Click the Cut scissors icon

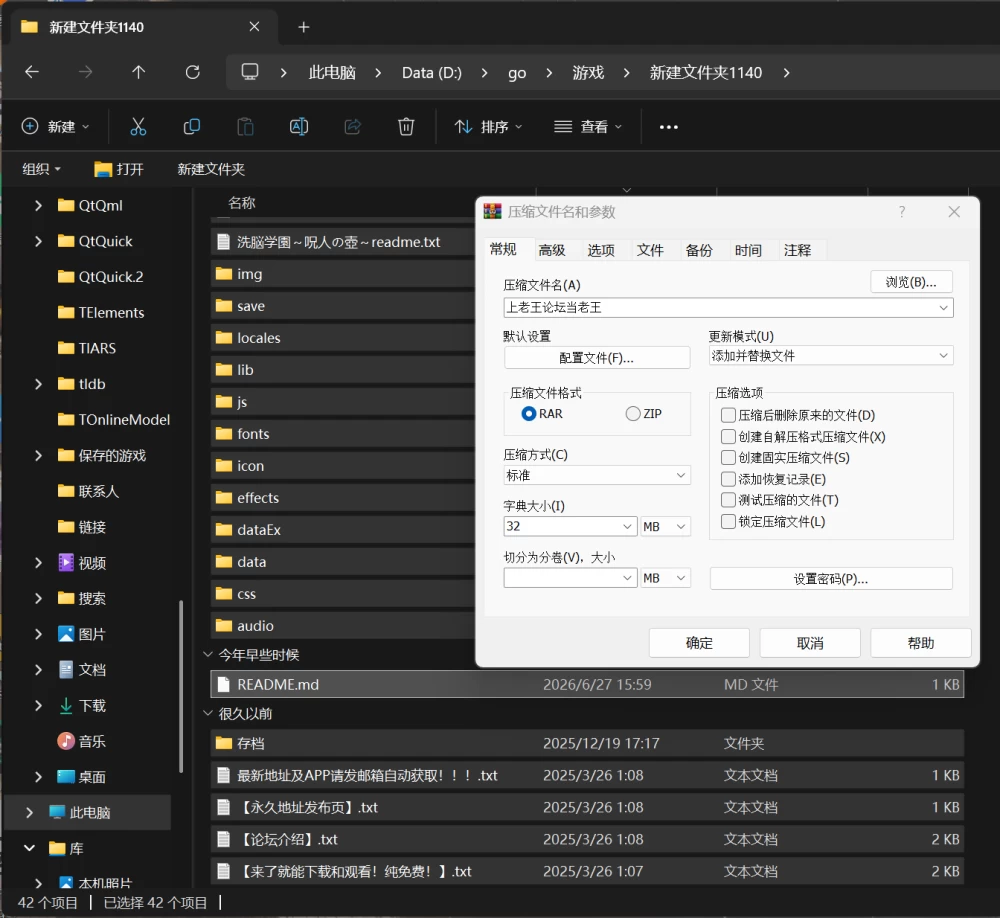point(138,126)
